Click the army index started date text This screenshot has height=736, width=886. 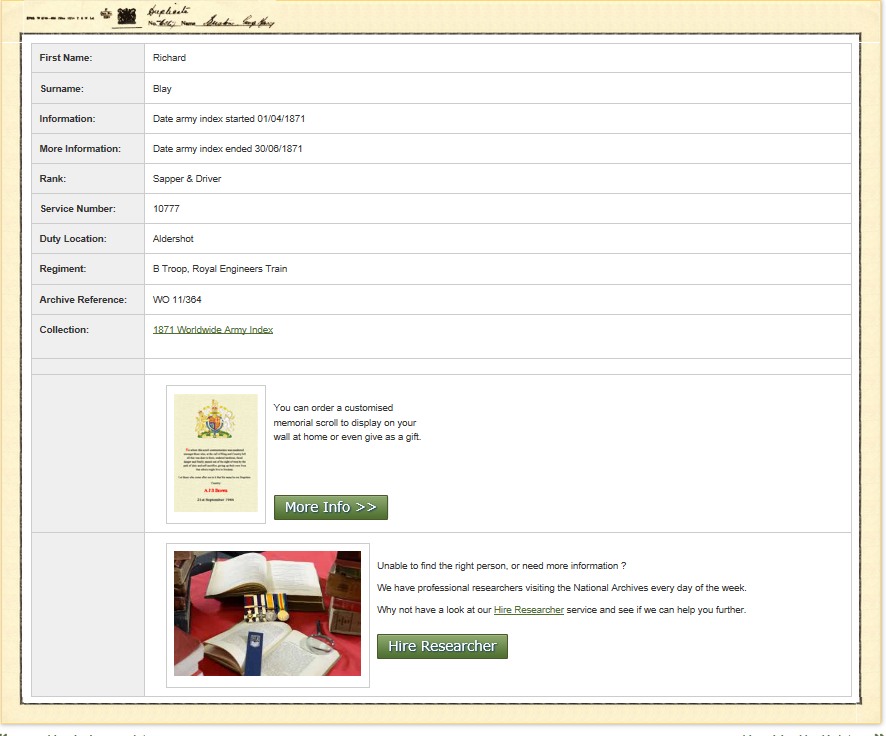point(229,119)
